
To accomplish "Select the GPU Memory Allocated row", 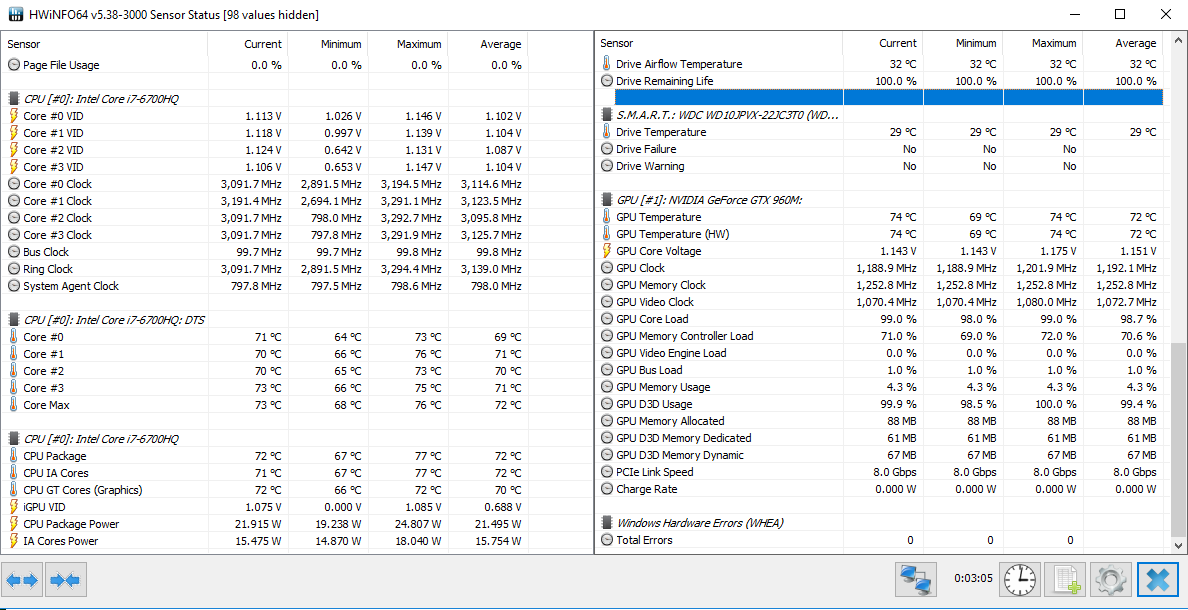I will 880,421.
